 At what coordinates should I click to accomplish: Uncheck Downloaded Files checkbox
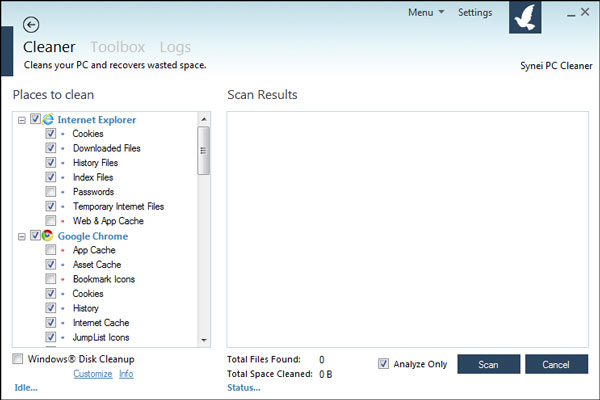(x=51, y=148)
